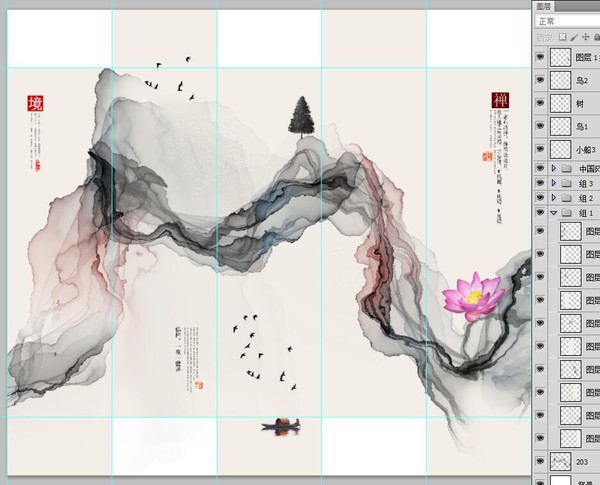Viewport: 600px width, 485px height.
Task: Collapse the 组 1 group
Action: click(x=554, y=213)
